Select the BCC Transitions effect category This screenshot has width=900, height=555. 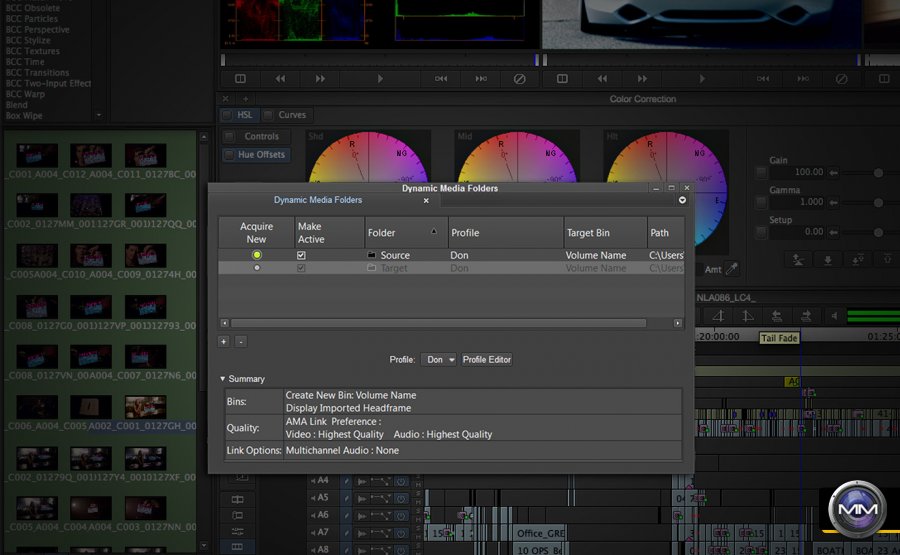(x=38, y=73)
